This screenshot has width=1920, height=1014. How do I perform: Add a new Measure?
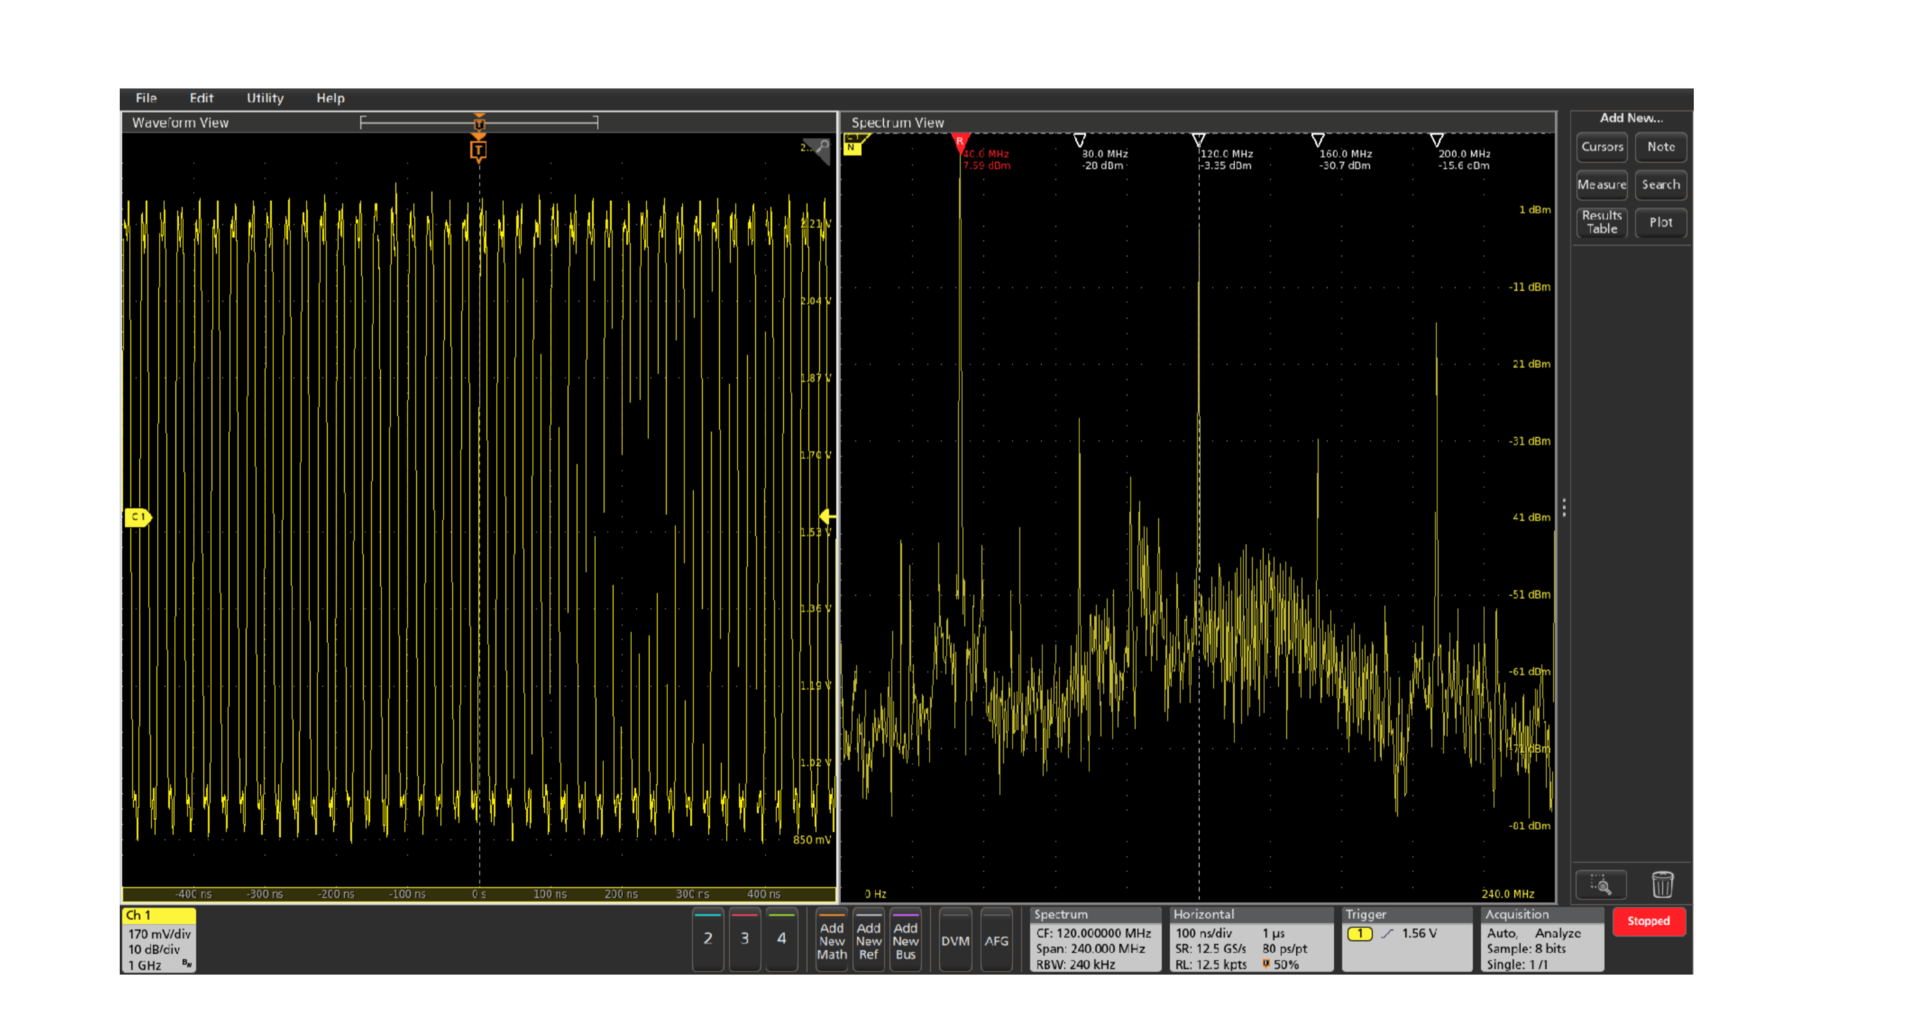[x=1602, y=185]
